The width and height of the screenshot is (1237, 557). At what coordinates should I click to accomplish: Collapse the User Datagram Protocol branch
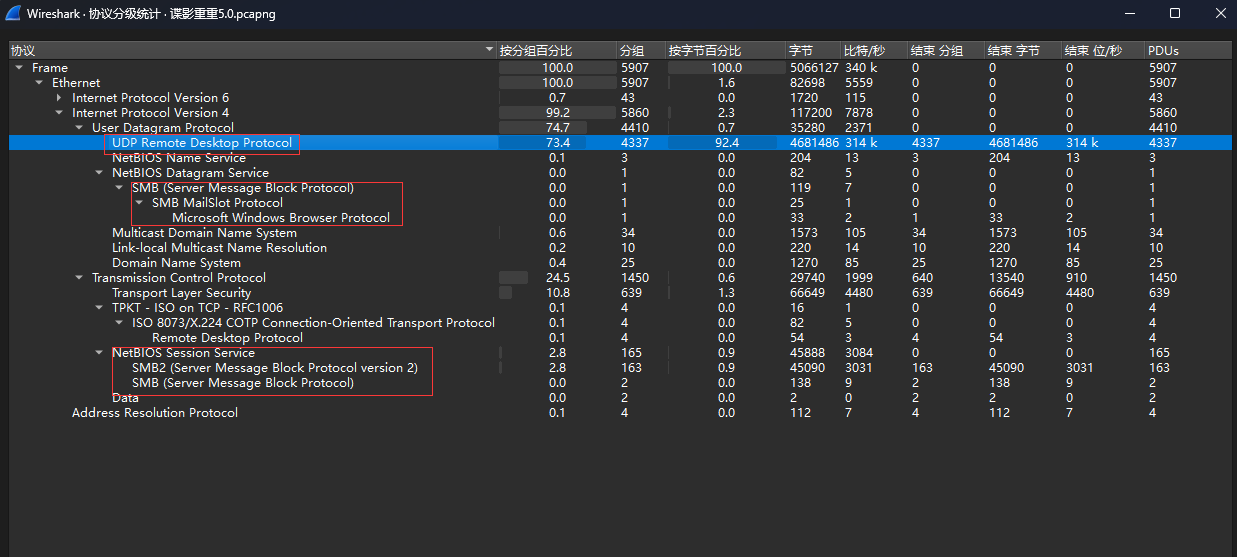pyautogui.click(x=79, y=128)
